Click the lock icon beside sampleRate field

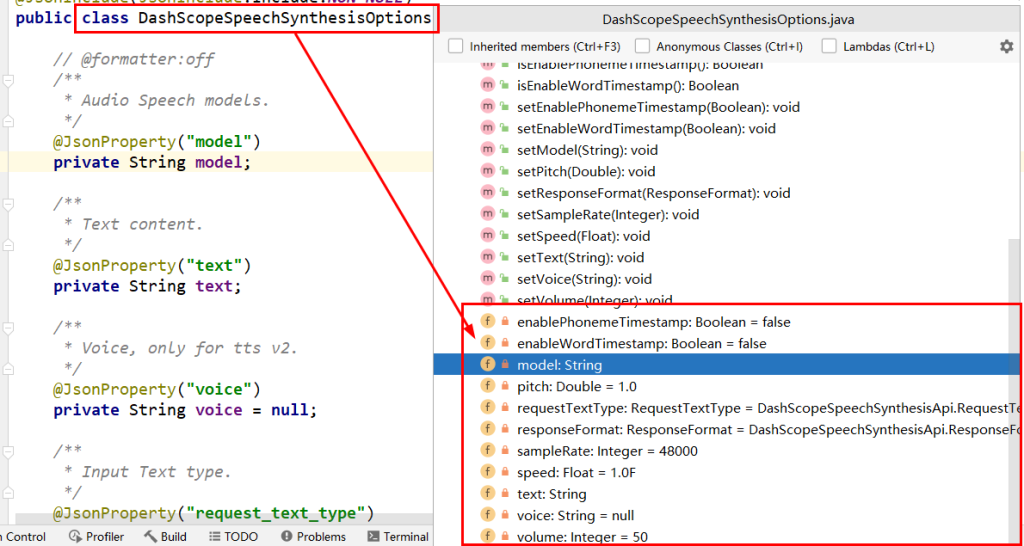point(505,451)
